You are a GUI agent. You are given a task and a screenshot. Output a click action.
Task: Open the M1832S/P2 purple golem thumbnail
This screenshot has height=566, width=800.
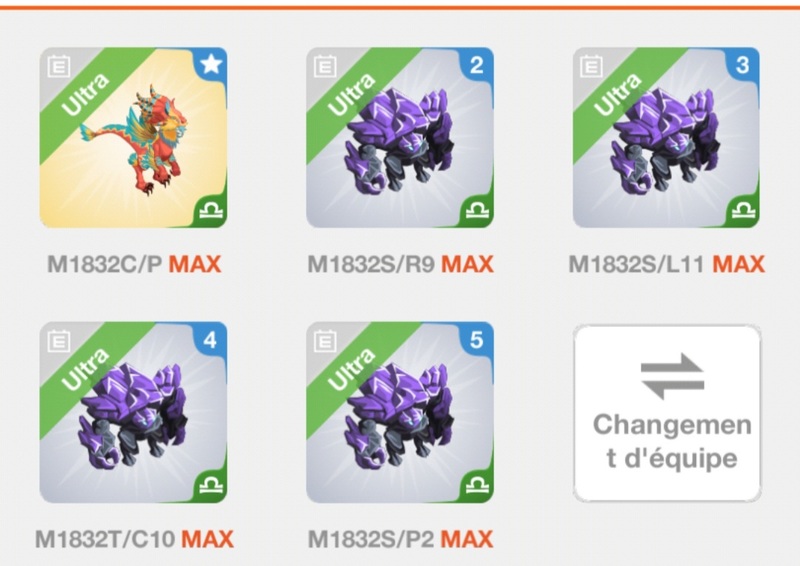pos(400,412)
